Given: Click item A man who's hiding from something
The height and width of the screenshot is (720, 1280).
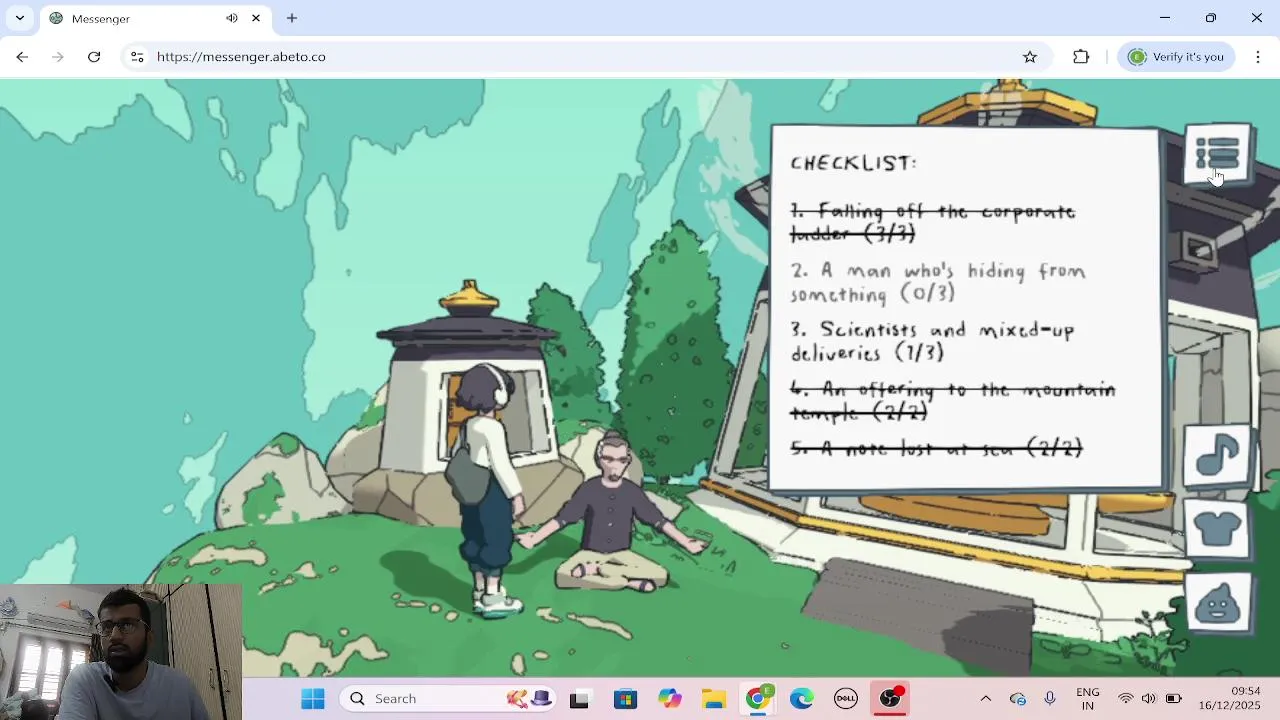Looking at the screenshot, I should 937,282.
